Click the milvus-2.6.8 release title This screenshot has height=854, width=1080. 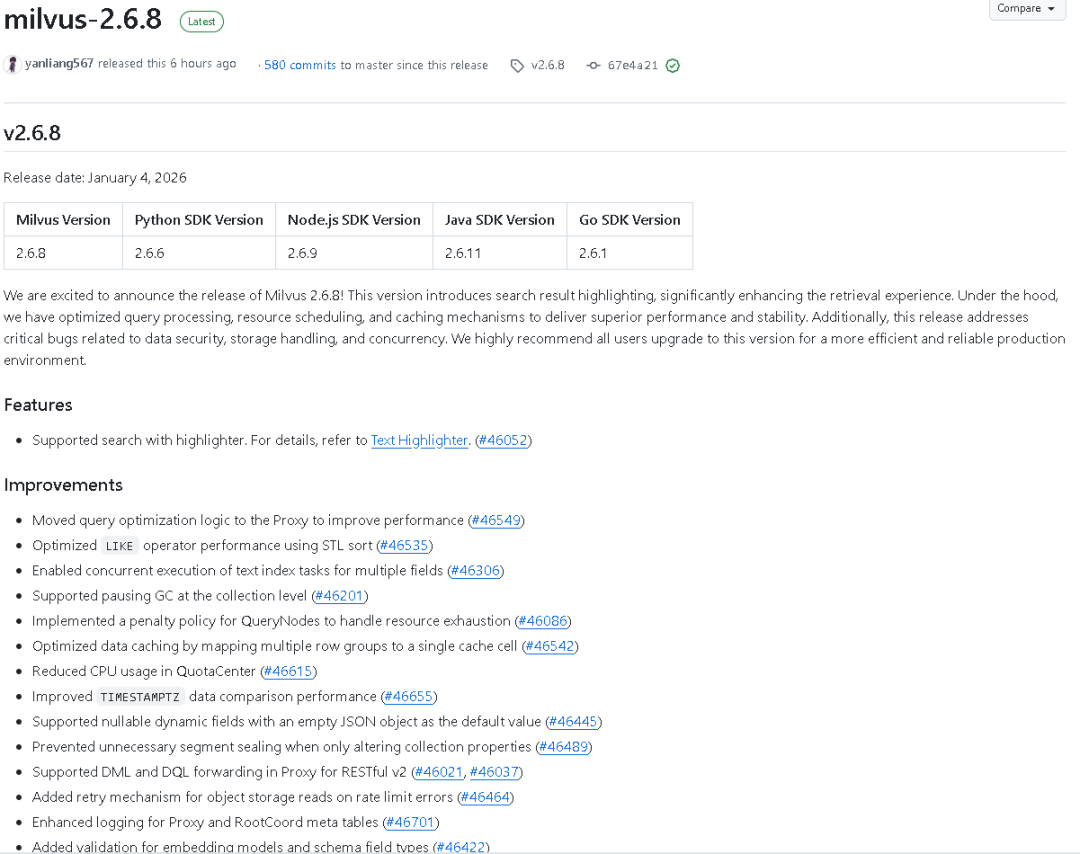click(x=83, y=19)
